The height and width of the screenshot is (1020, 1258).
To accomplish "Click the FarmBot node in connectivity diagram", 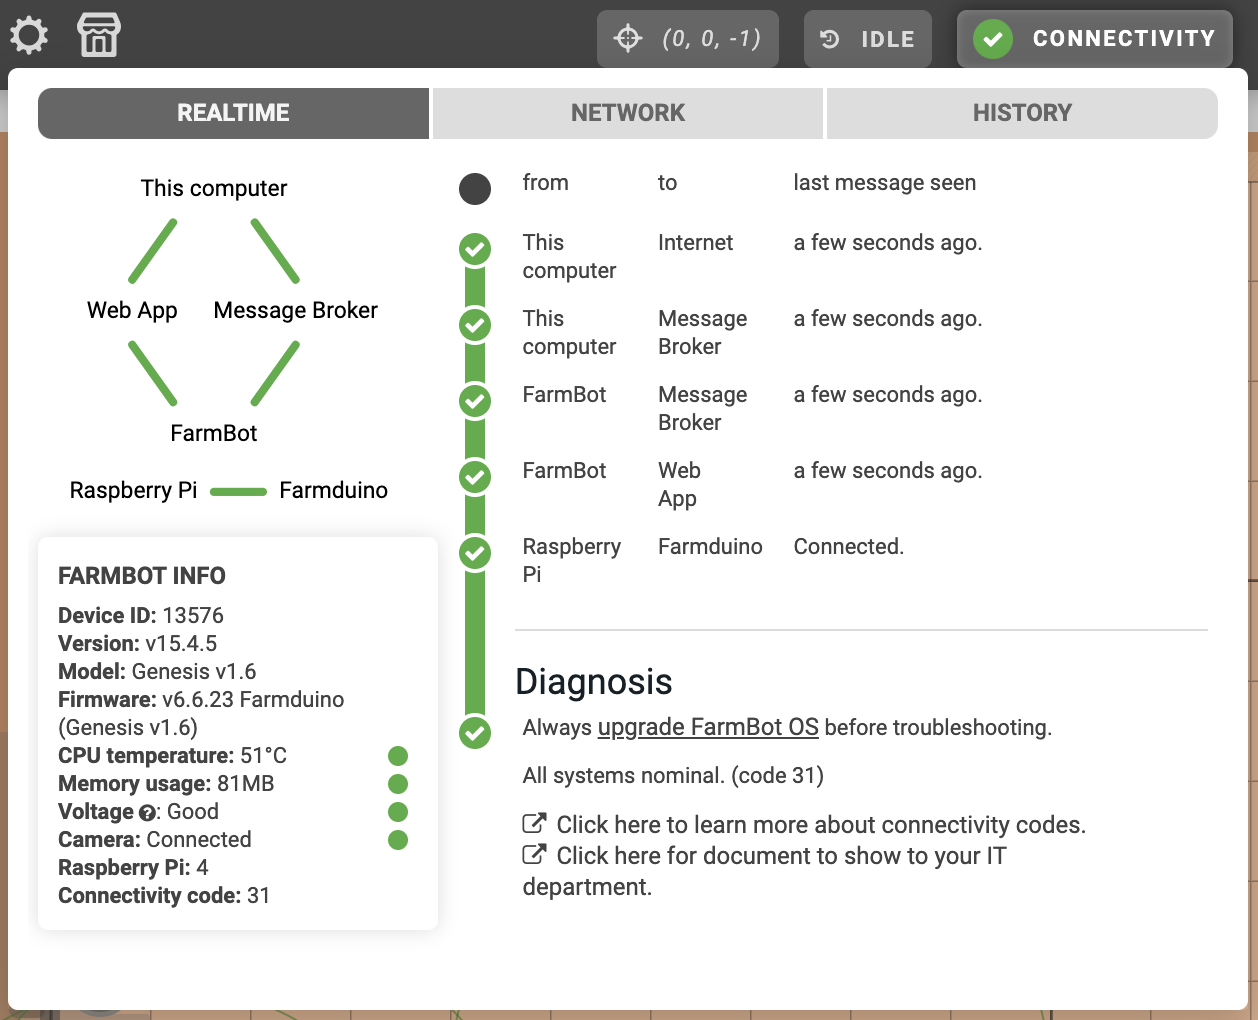I will pos(213,433).
